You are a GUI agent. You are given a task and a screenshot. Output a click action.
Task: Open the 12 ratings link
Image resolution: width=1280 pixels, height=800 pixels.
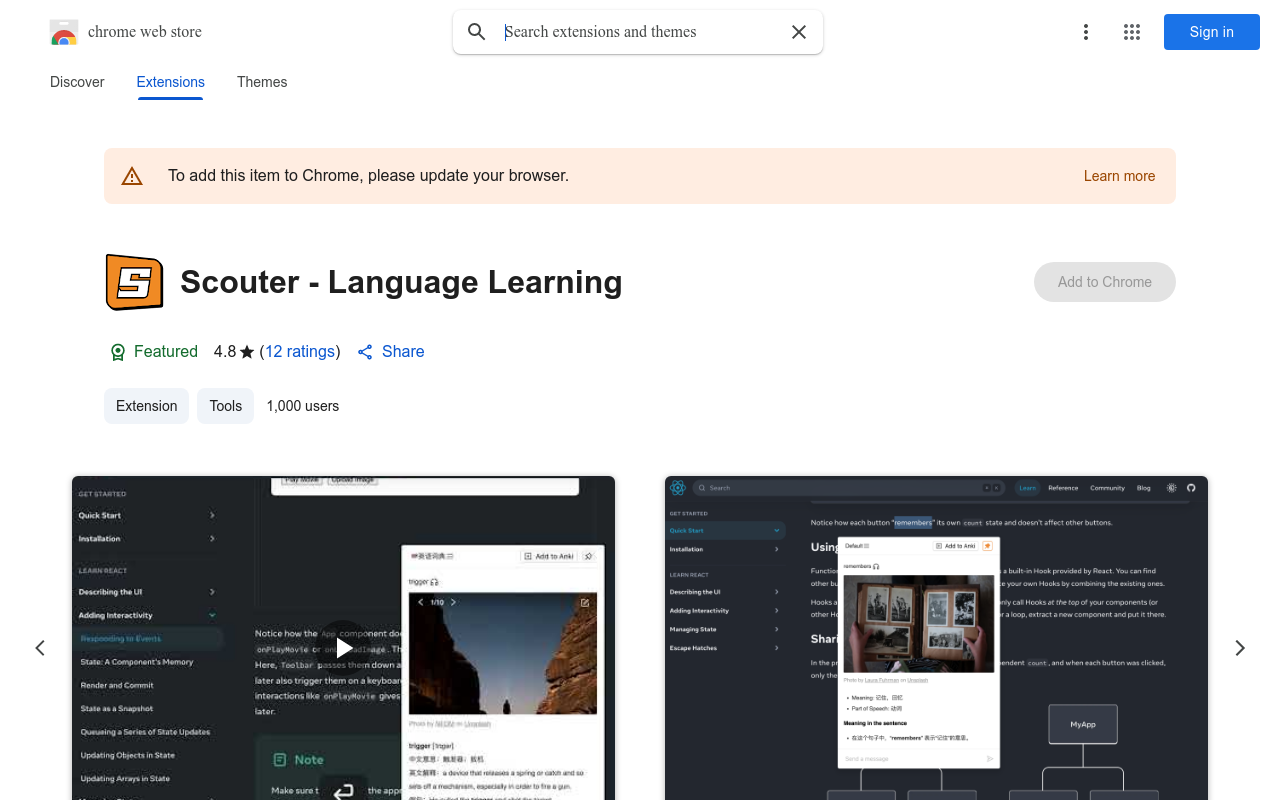click(x=300, y=352)
